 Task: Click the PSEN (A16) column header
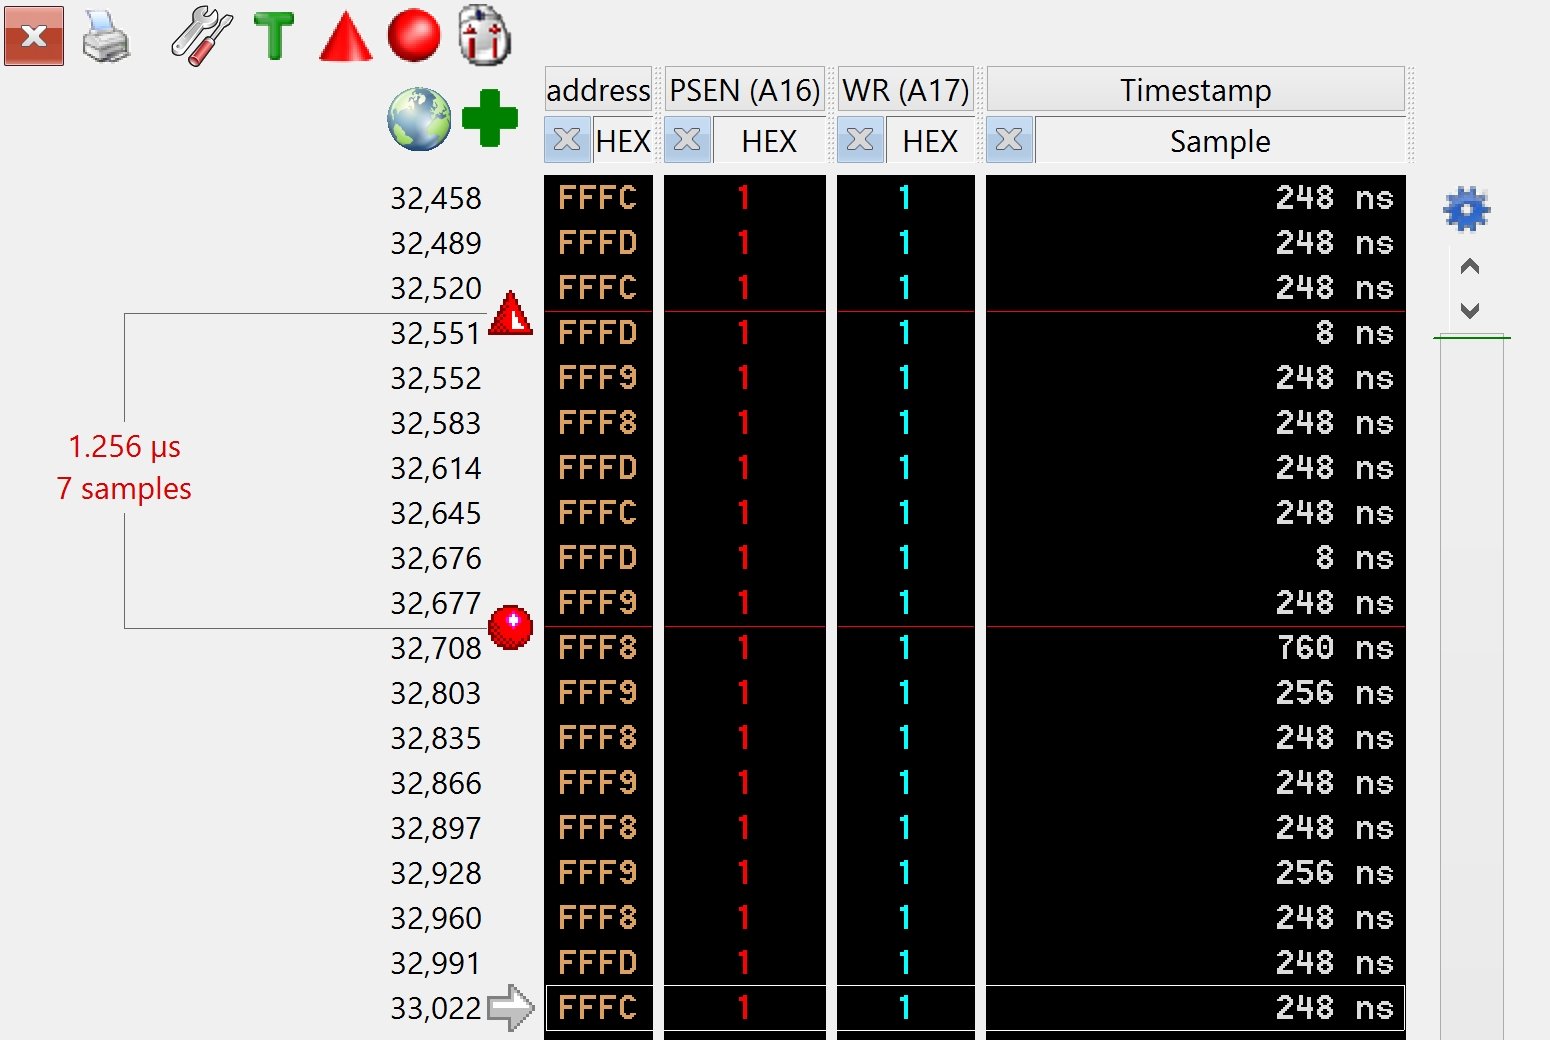(745, 90)
